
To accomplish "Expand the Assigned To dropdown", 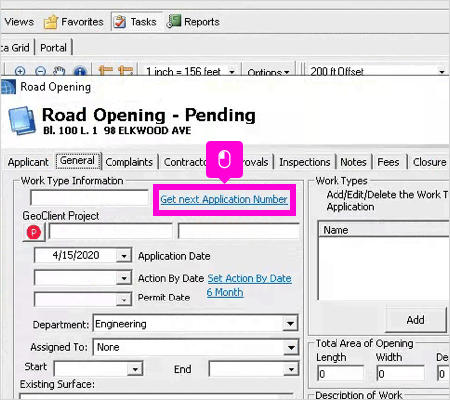I will tap(291, 347).
